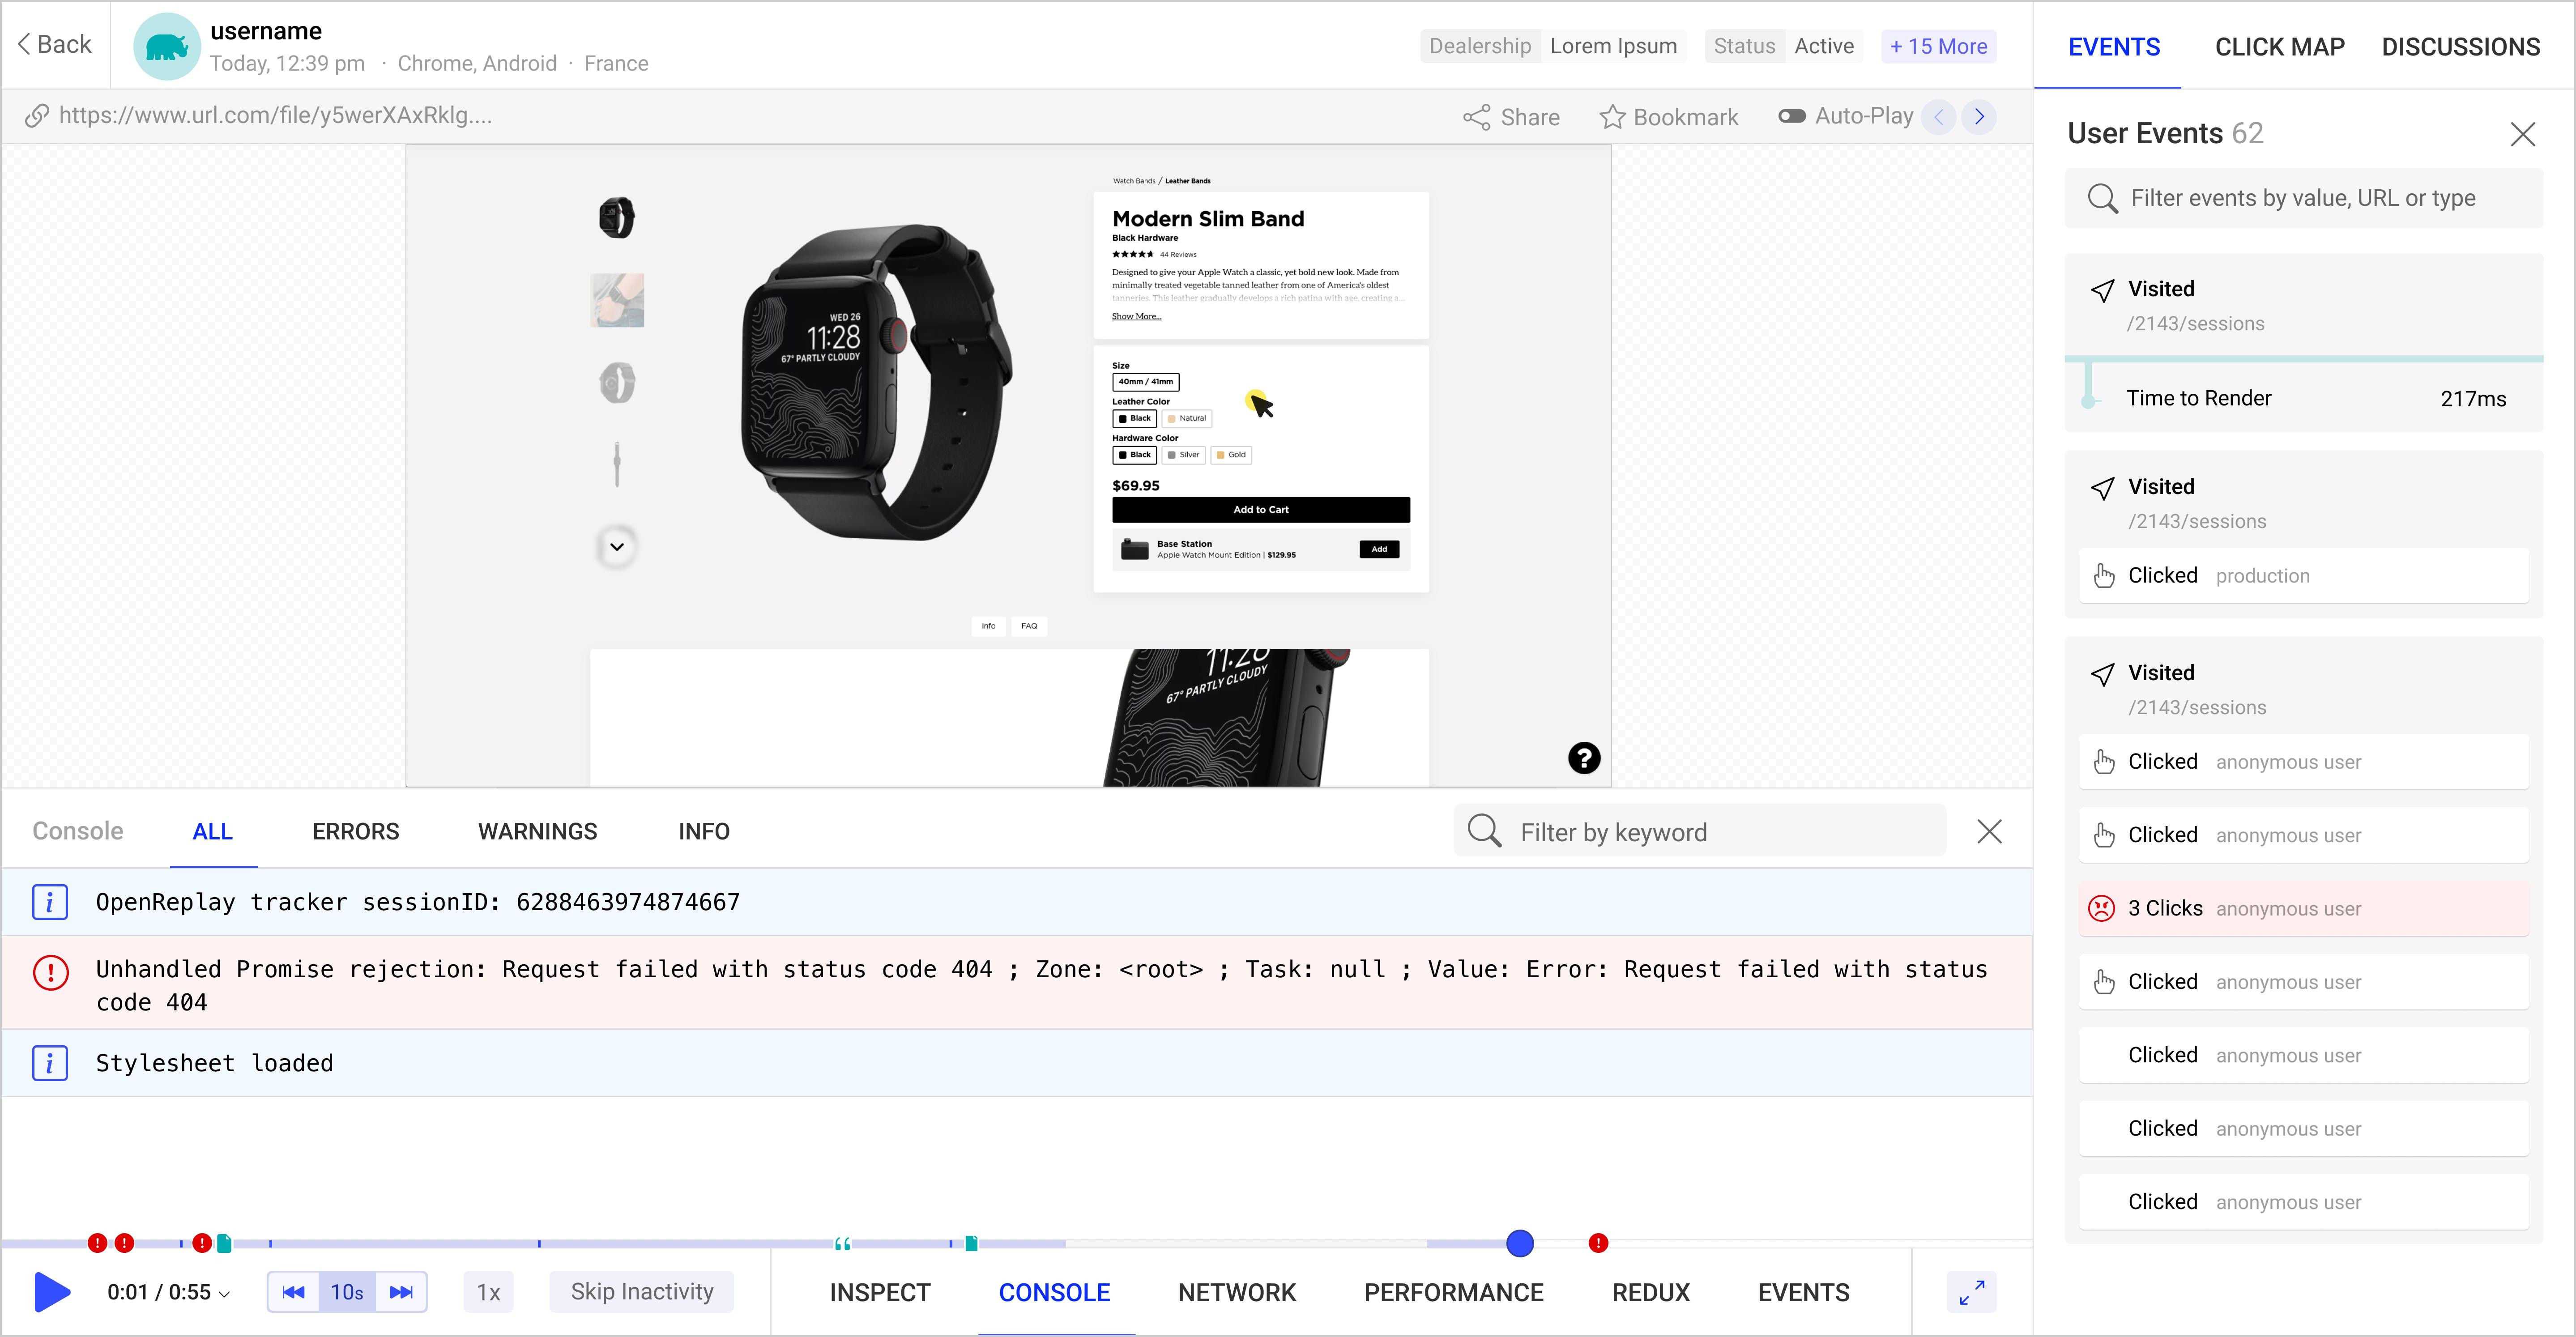The image size is (2576, 1337).
Task: Change the 1x playback speed
Action: (488, 1292)
